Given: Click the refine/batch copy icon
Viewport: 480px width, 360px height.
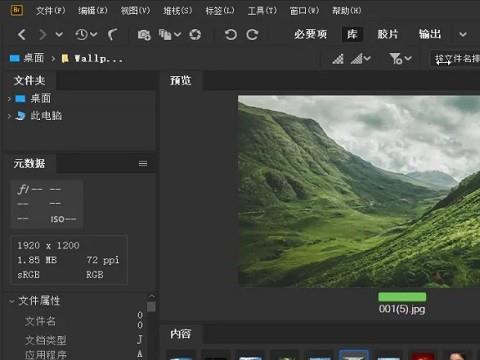Looking at the screenshot, I should click(x=165, y=34).
